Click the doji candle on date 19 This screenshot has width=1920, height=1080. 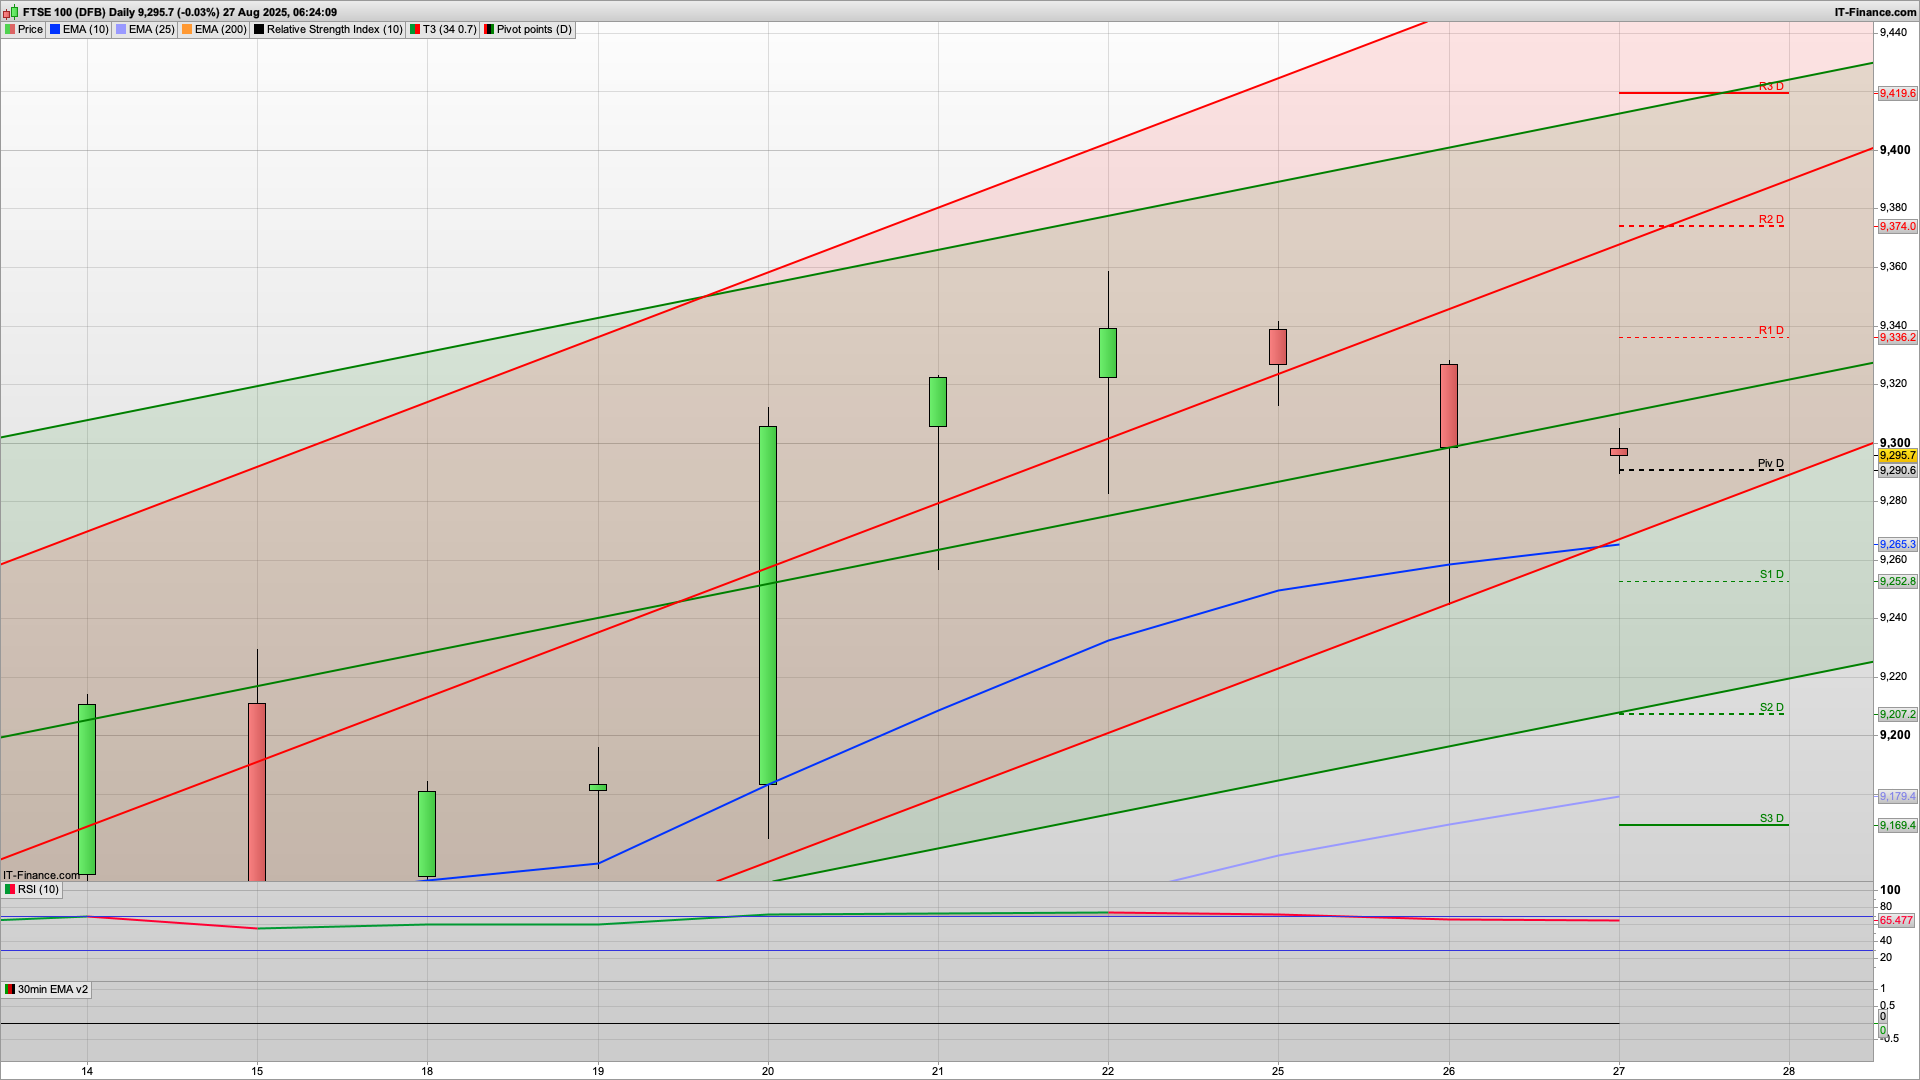598,787
